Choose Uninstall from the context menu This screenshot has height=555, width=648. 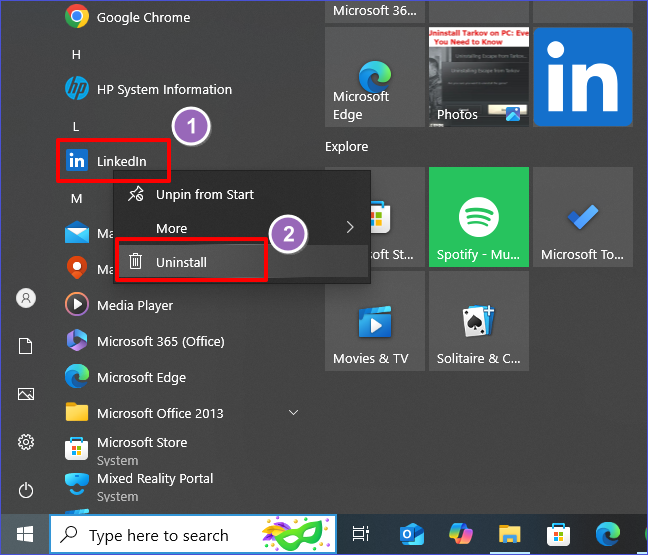pyautogui.click(x=242, y=262)
